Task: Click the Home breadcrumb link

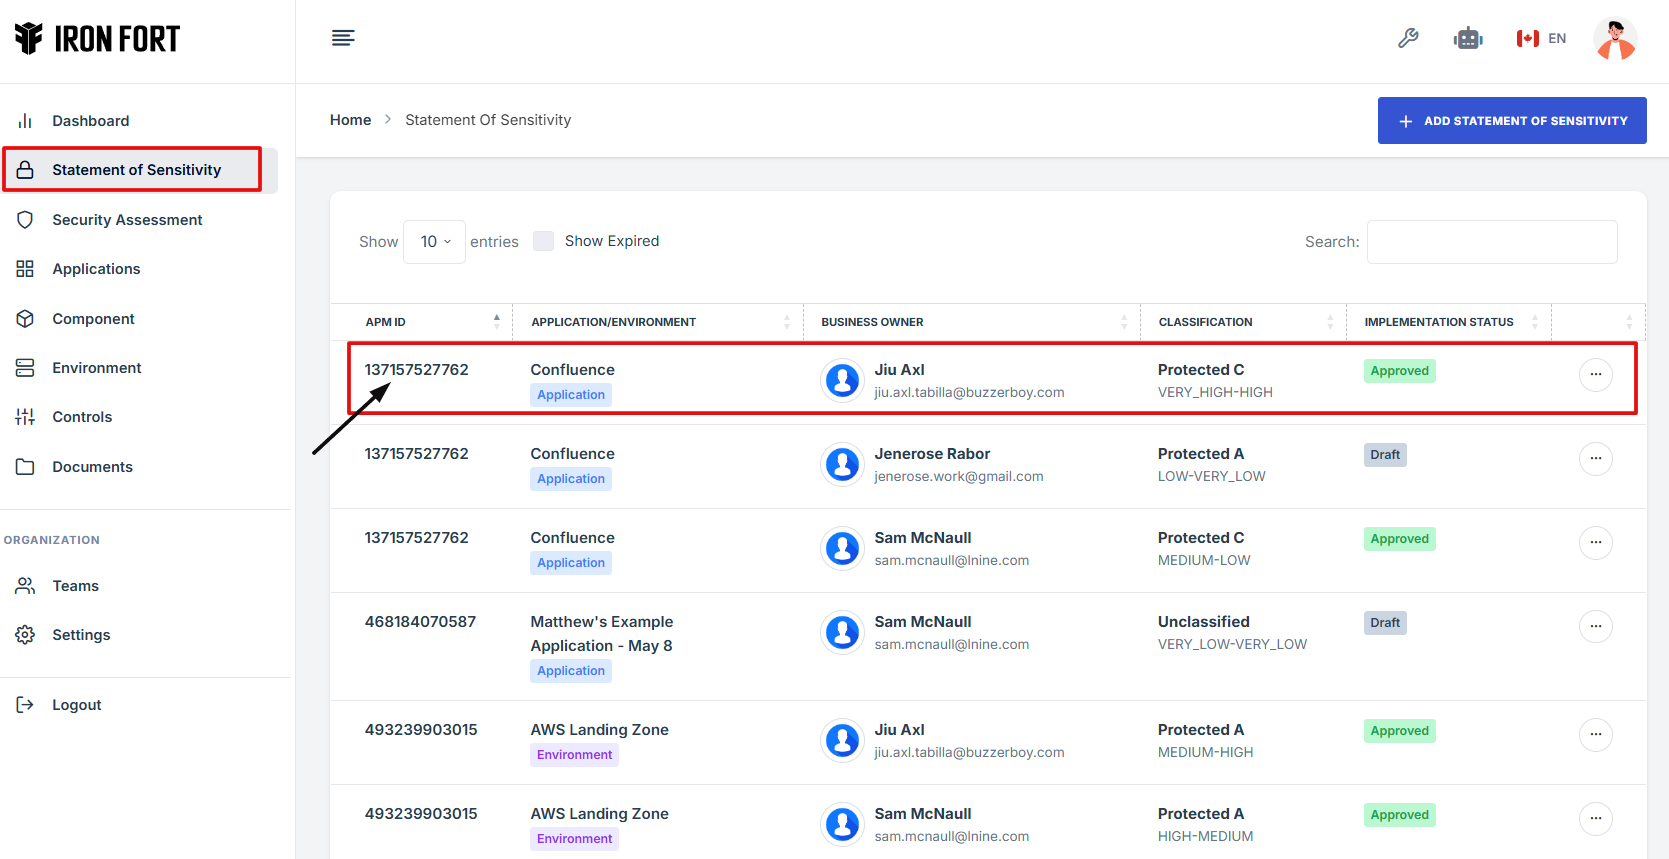Action: [350, 120]
